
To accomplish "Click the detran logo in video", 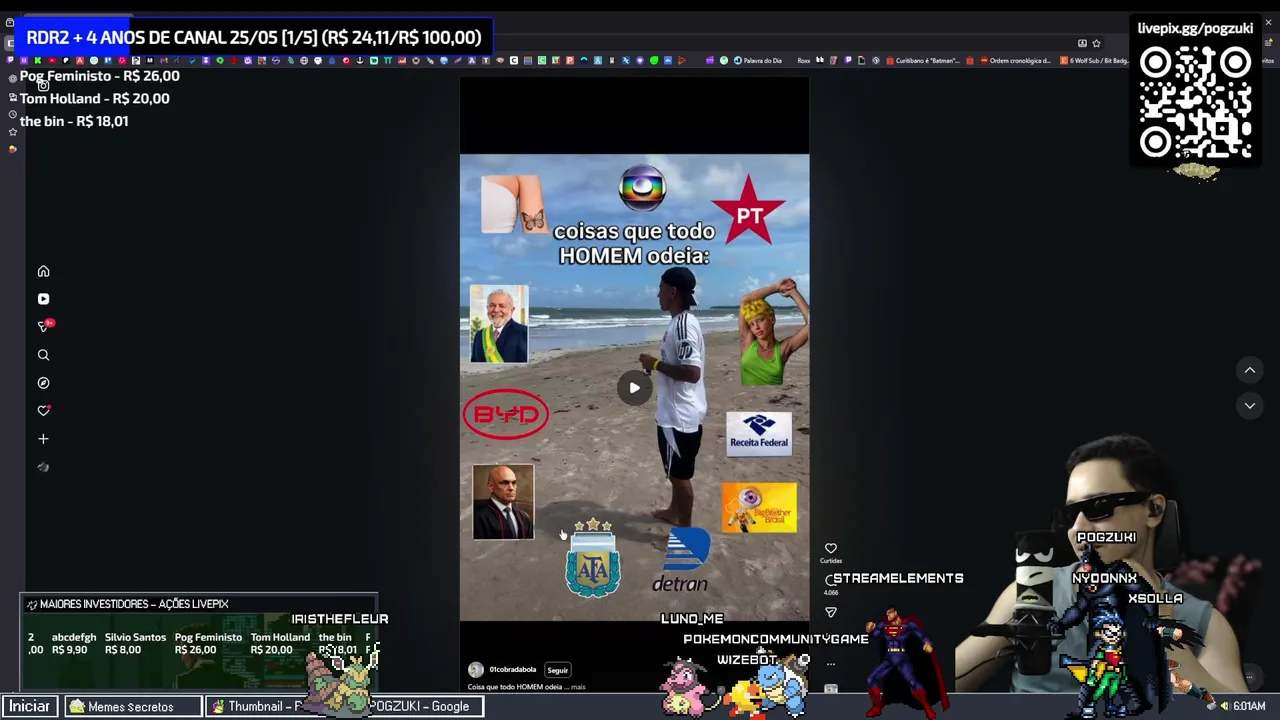I will click(x=681, y=562).
